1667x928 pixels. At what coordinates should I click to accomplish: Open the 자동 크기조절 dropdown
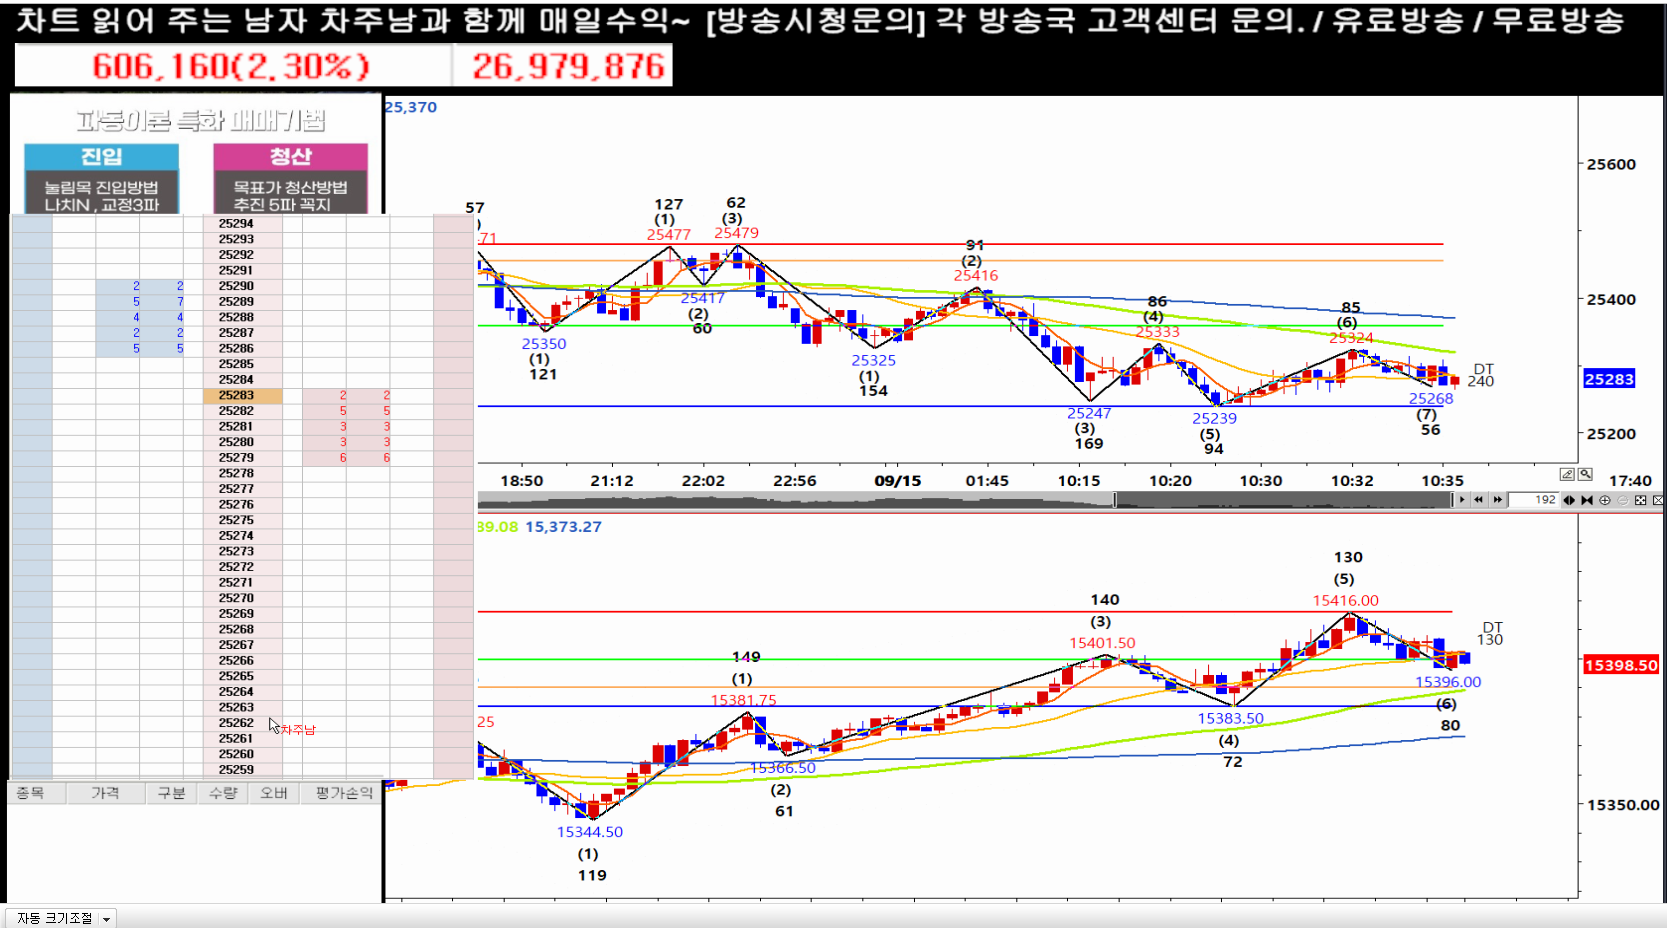(106, 919)
